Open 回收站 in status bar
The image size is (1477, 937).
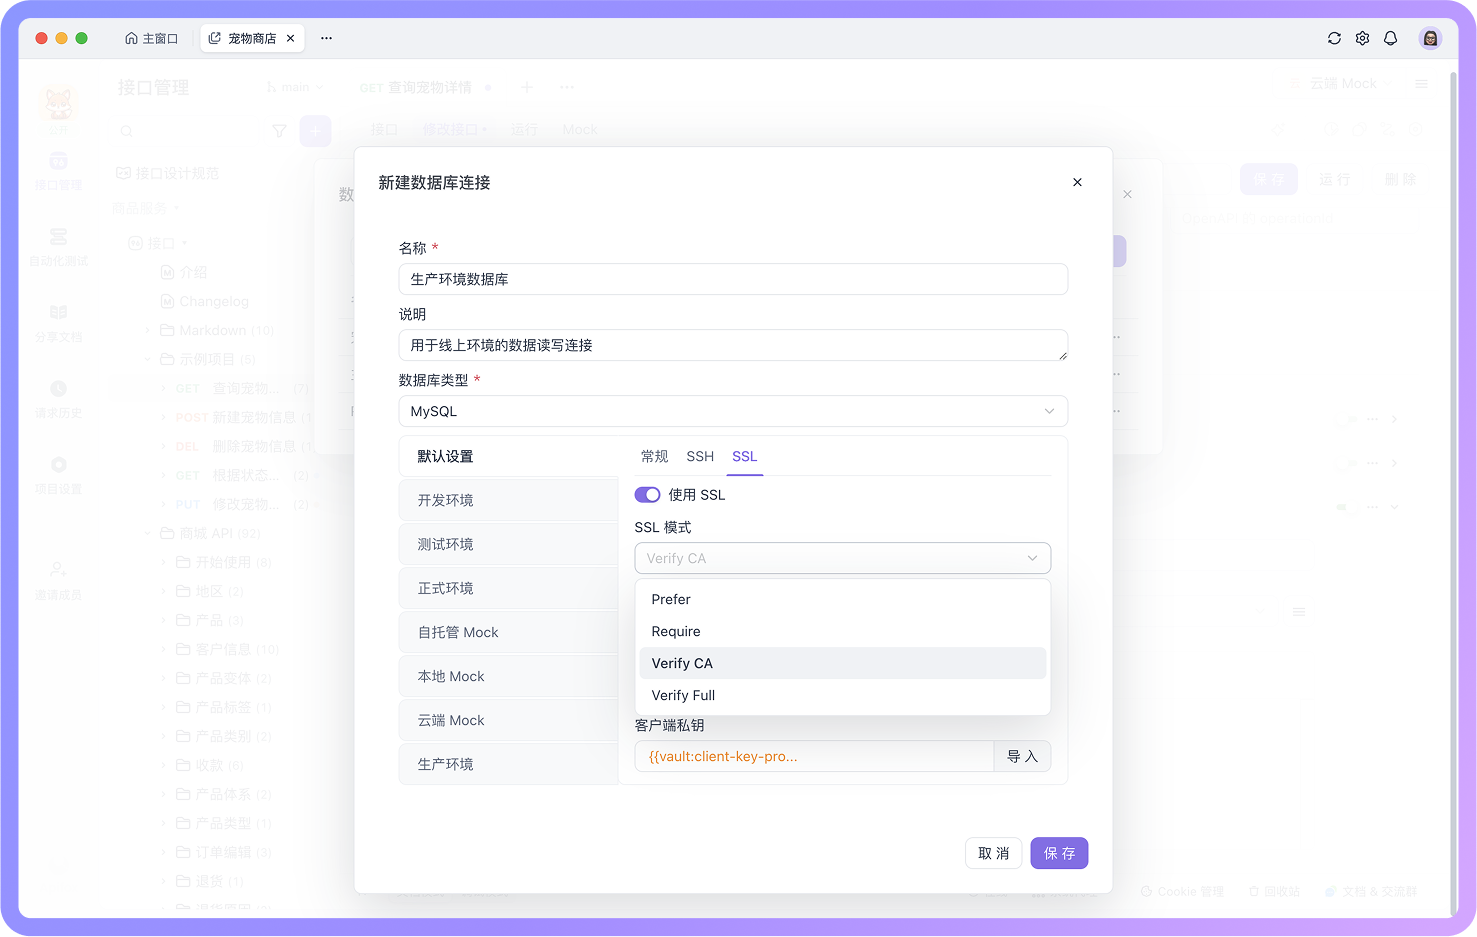(1275, 891)
